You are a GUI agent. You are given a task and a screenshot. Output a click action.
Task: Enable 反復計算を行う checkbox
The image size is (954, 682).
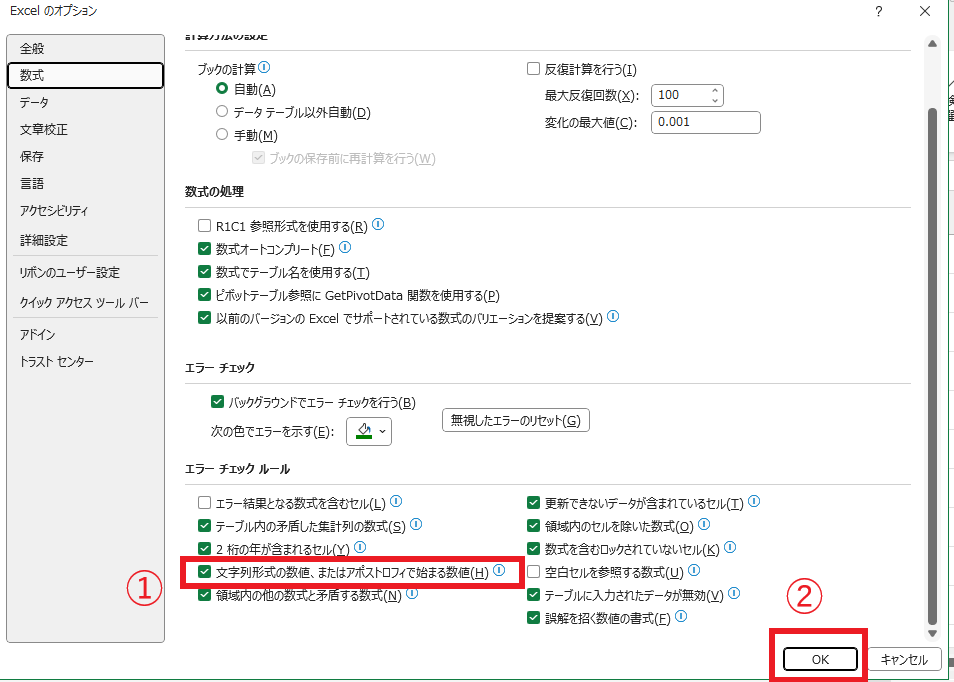tap(534, 69)
